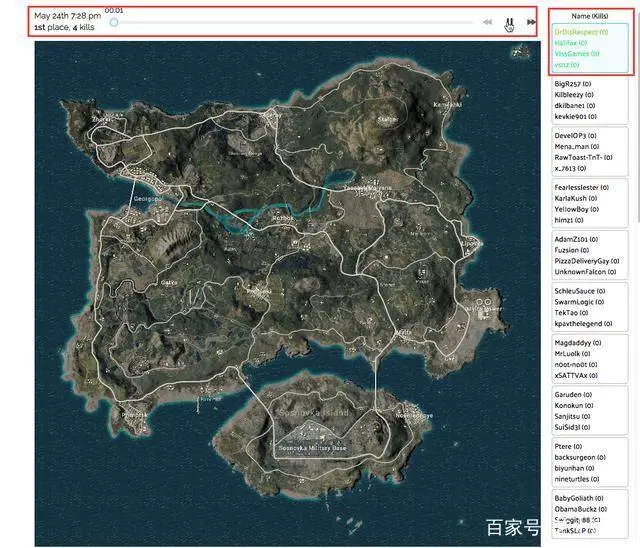The height and width of the screenshot is (548, 640).
Task: Select player himz1 in the list
Action: point(569,220)
